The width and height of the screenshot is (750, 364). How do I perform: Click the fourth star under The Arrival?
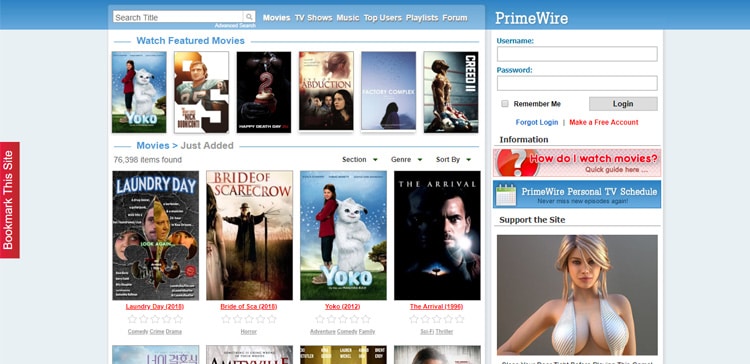tap(448, 319)
